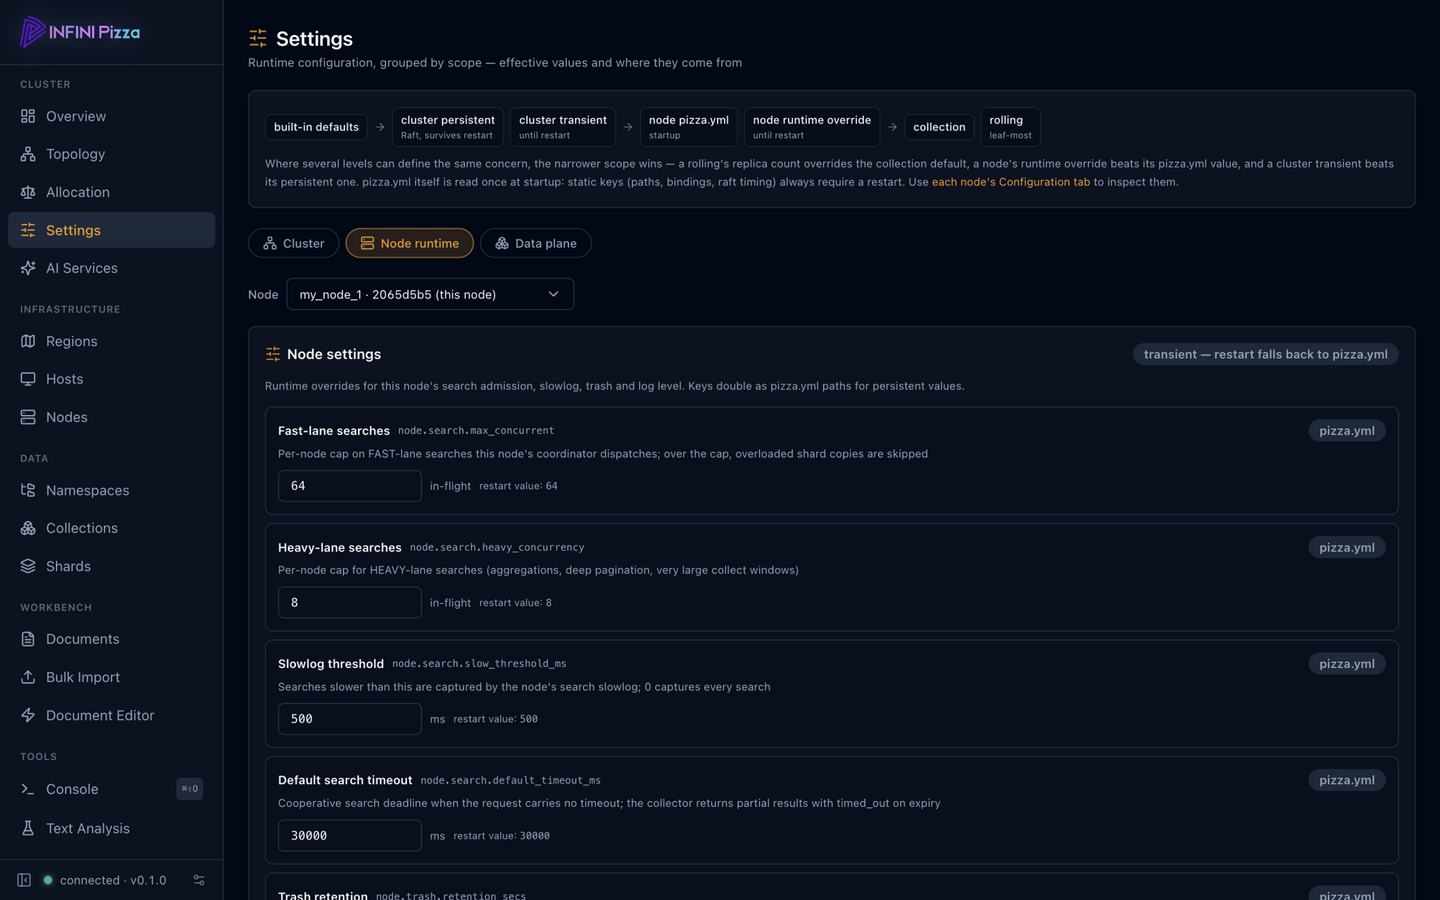Click the Topology icon in sidebar

tap(28, 154)
